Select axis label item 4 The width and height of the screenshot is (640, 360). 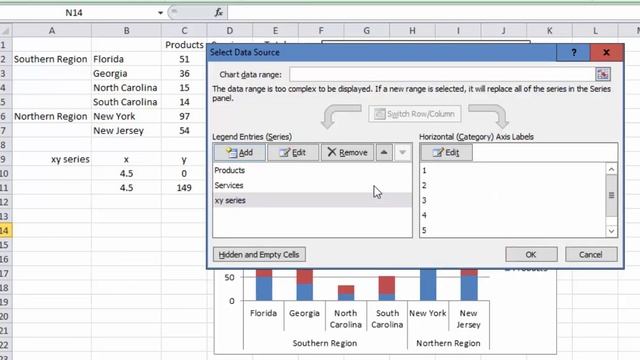[x=513, y=215]
